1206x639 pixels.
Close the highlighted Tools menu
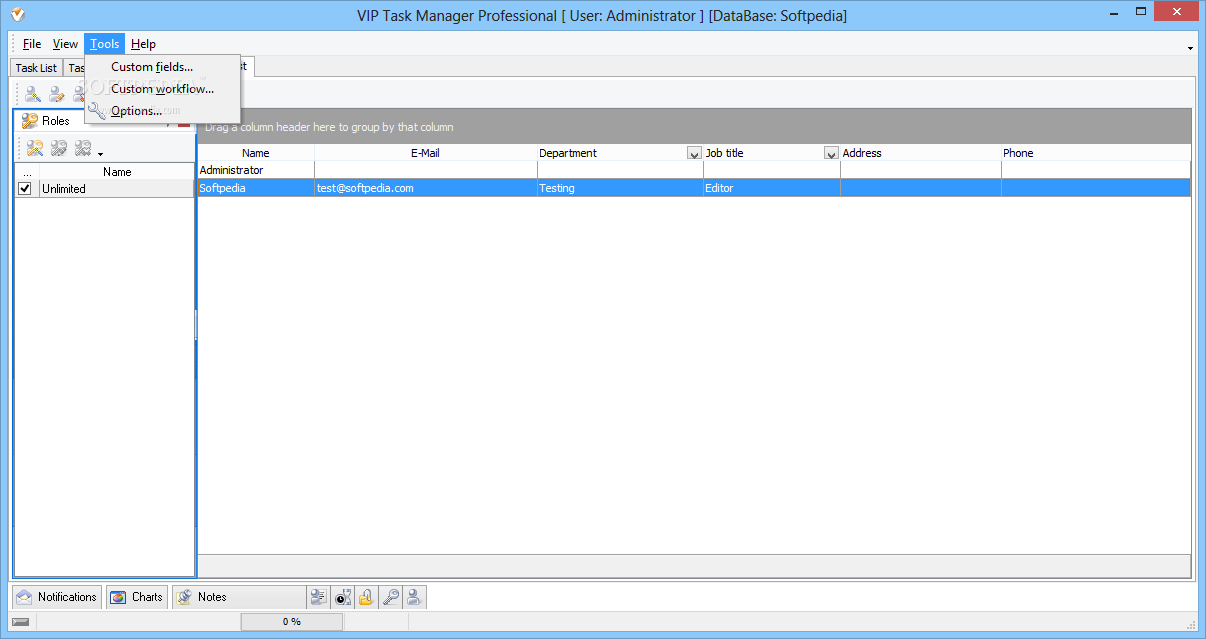click(x=104, y=44)
